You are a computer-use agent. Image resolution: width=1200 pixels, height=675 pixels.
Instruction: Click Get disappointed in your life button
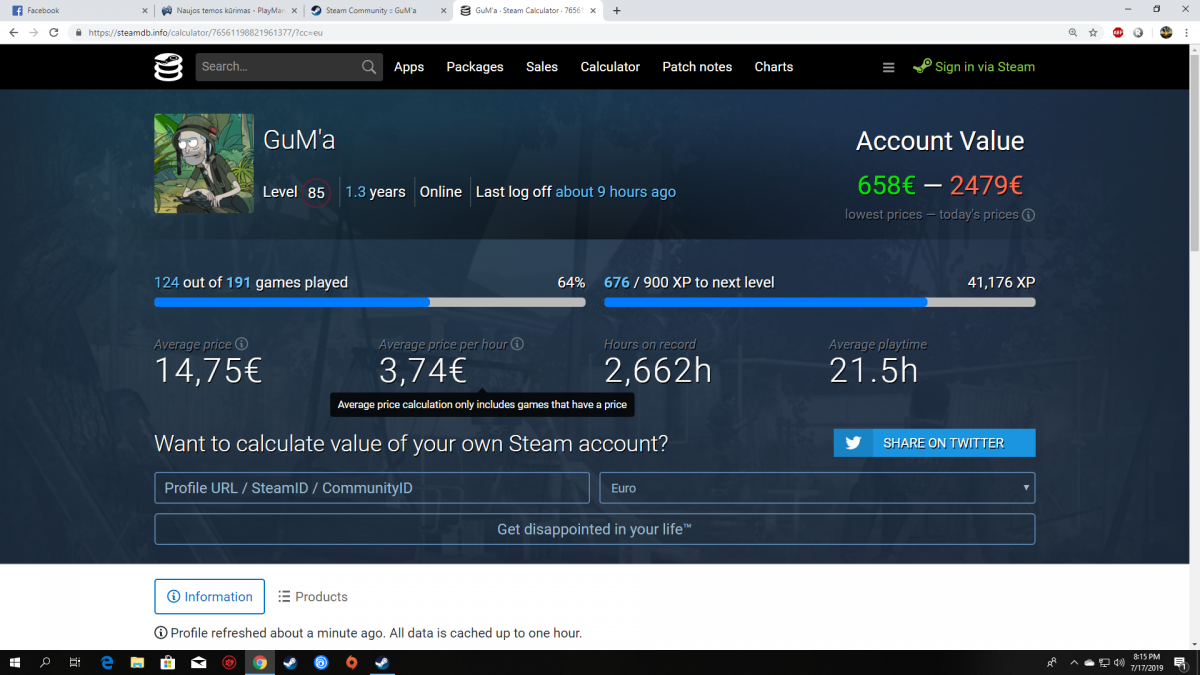[595, 529]
